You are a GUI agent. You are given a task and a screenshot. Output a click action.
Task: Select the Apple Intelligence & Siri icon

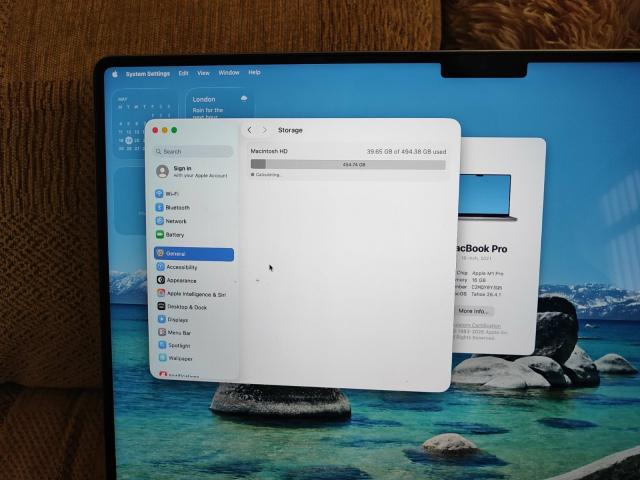[x=161, y=293]
